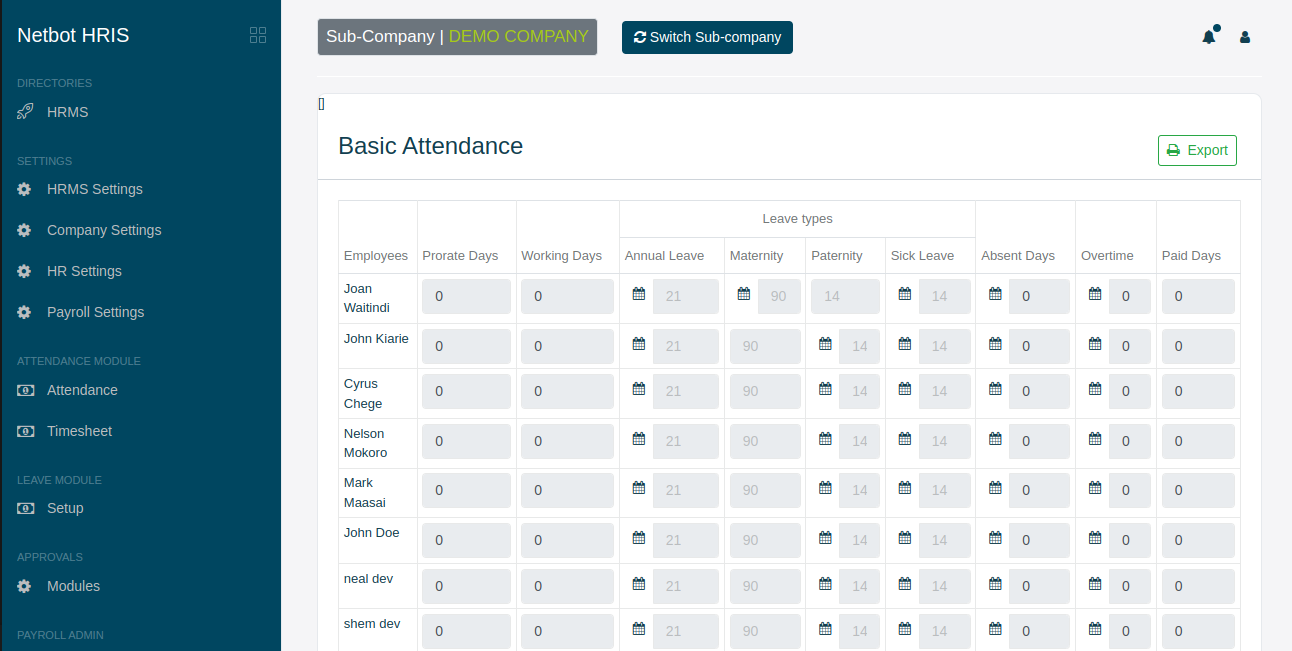This screenshot has width=1292, height=651.
Task: Click Mark Maasai's Paid Days field
Action: [x=1198, y=490]
